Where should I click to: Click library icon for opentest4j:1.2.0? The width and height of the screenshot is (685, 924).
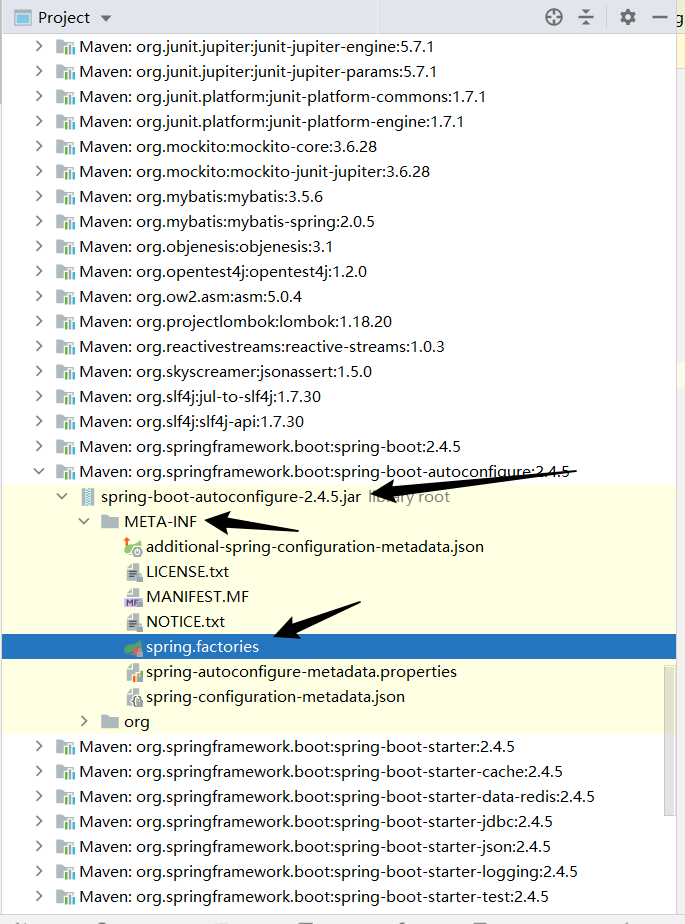pos(65,272)
